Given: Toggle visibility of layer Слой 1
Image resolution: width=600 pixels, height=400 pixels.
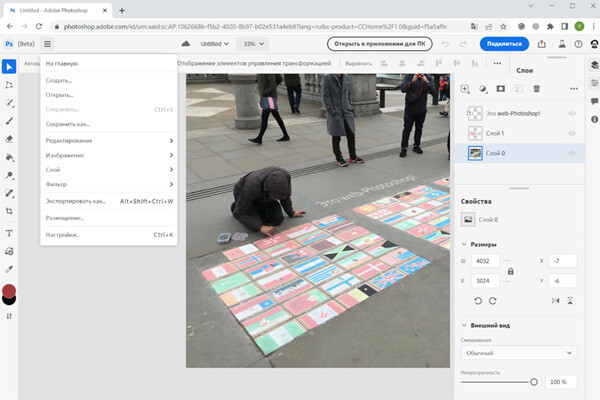Looking at the screenshot, I should (x=573, y=133).
